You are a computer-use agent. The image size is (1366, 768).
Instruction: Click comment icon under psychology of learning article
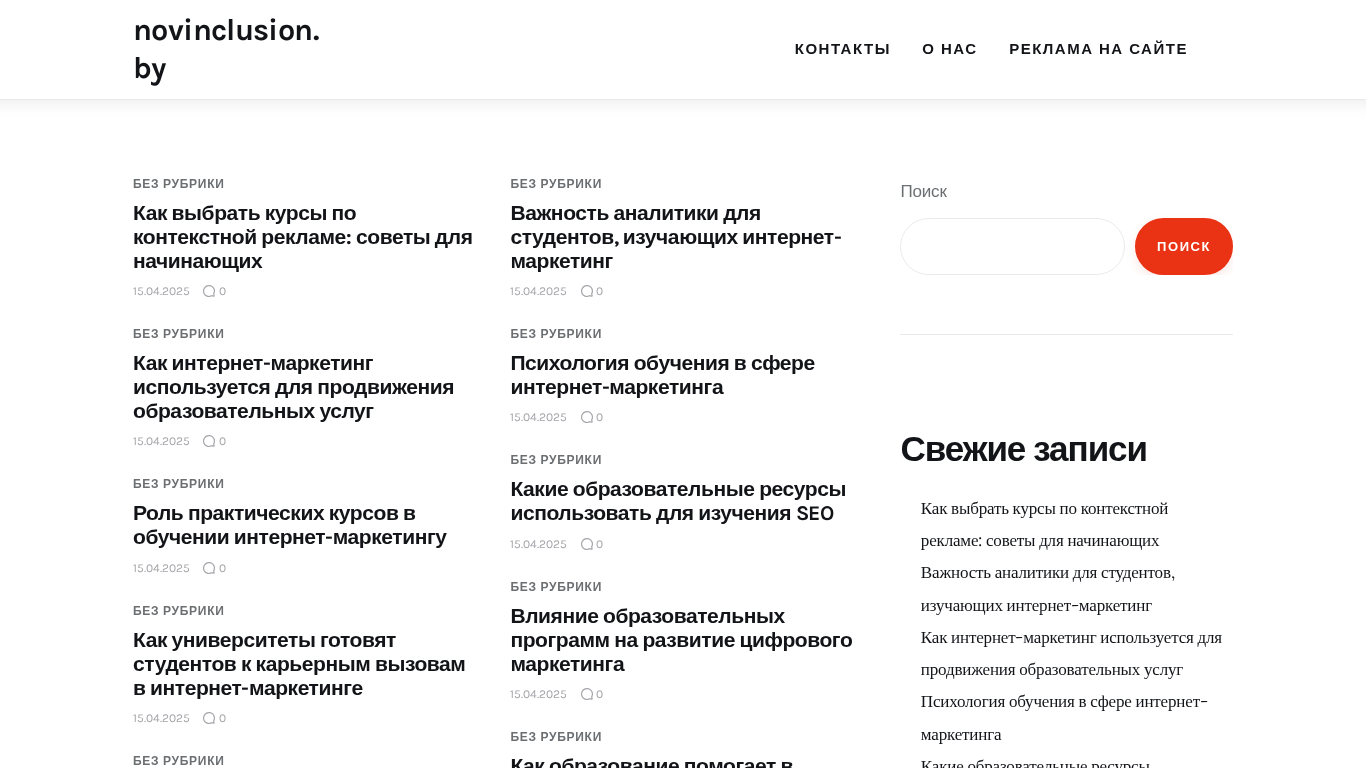click(587, 417)
